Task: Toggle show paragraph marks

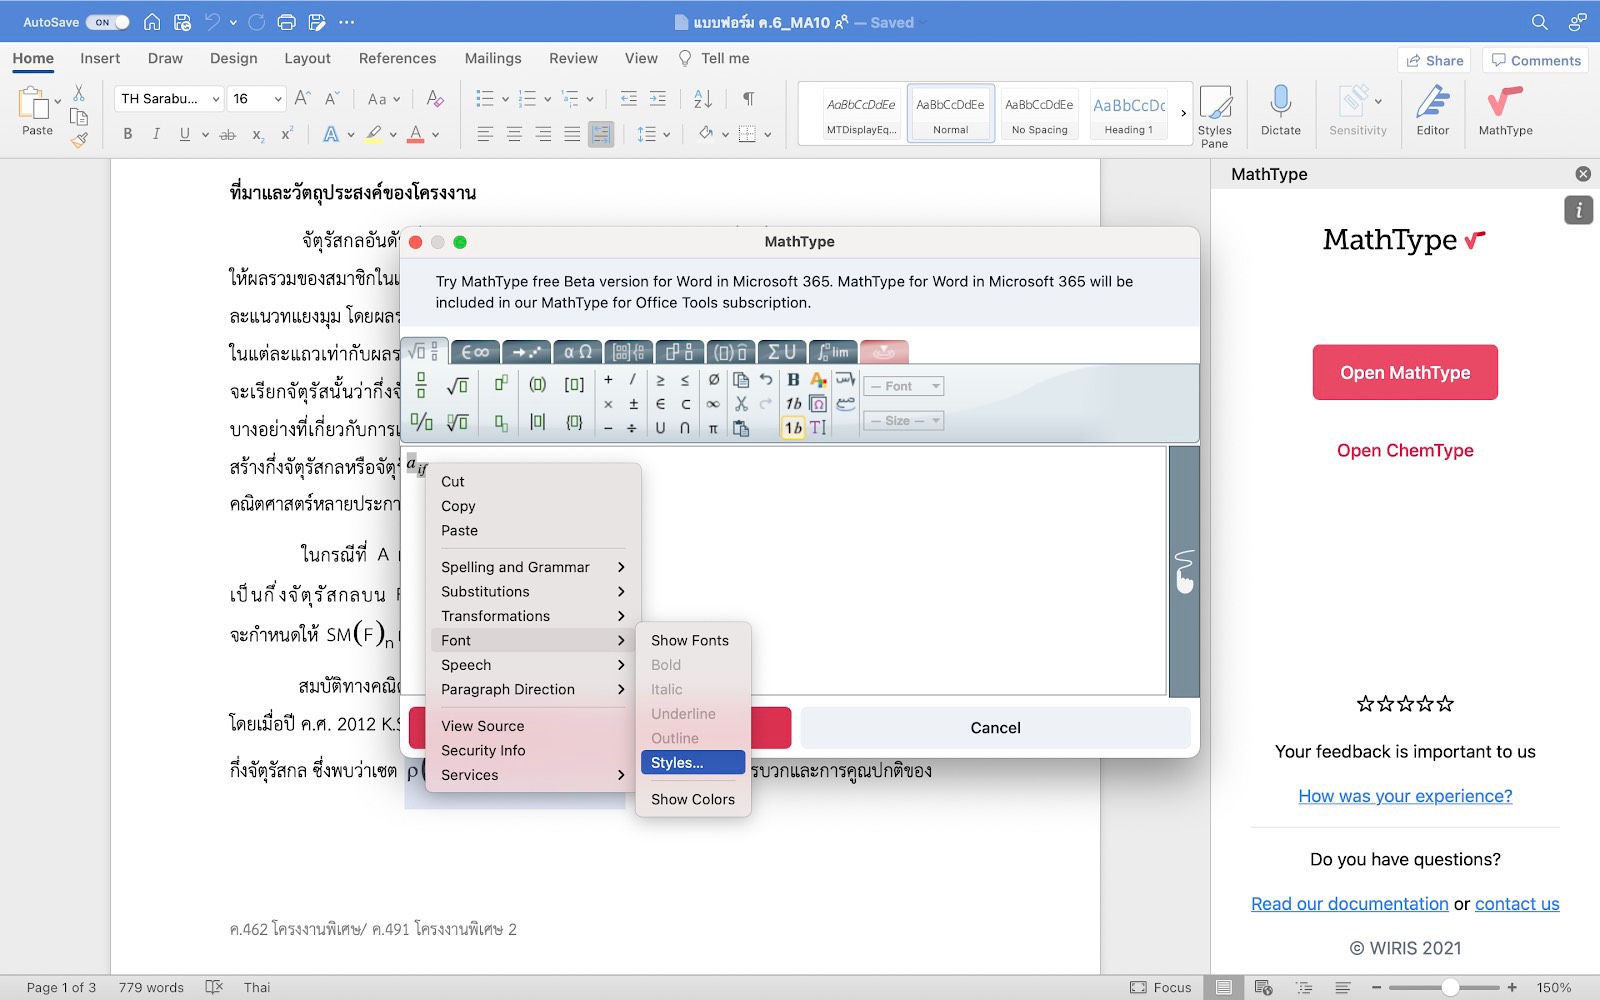Action: tap(749, 99)
